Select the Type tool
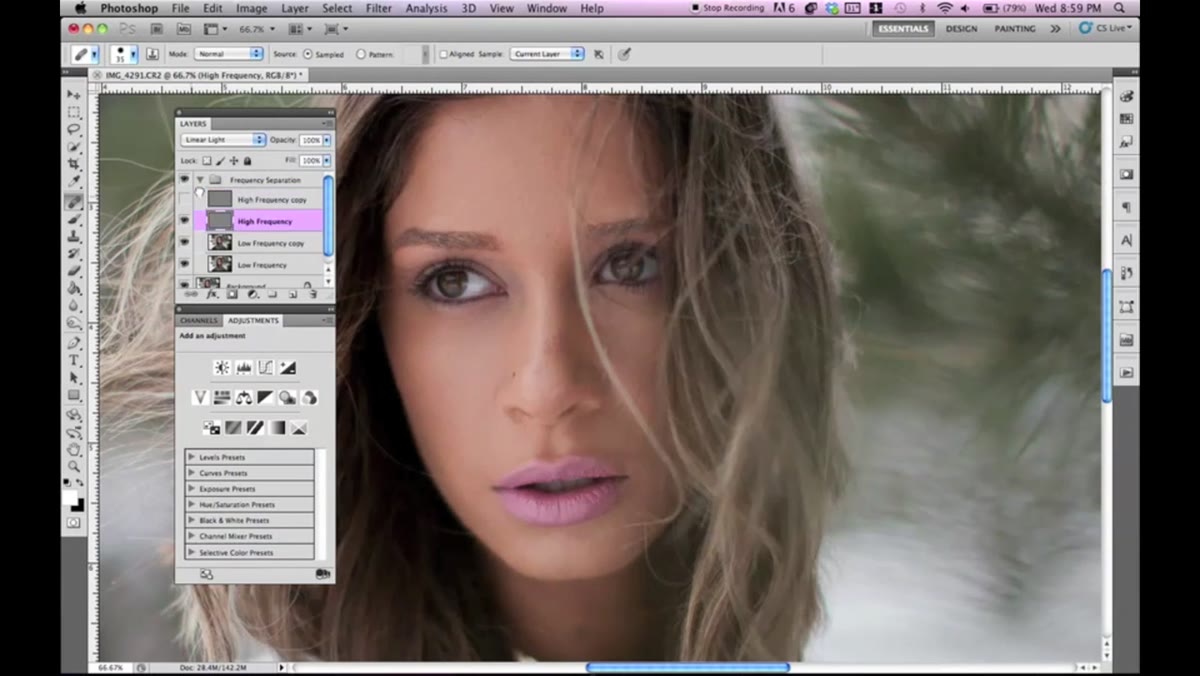 click(x=74, y=360)
